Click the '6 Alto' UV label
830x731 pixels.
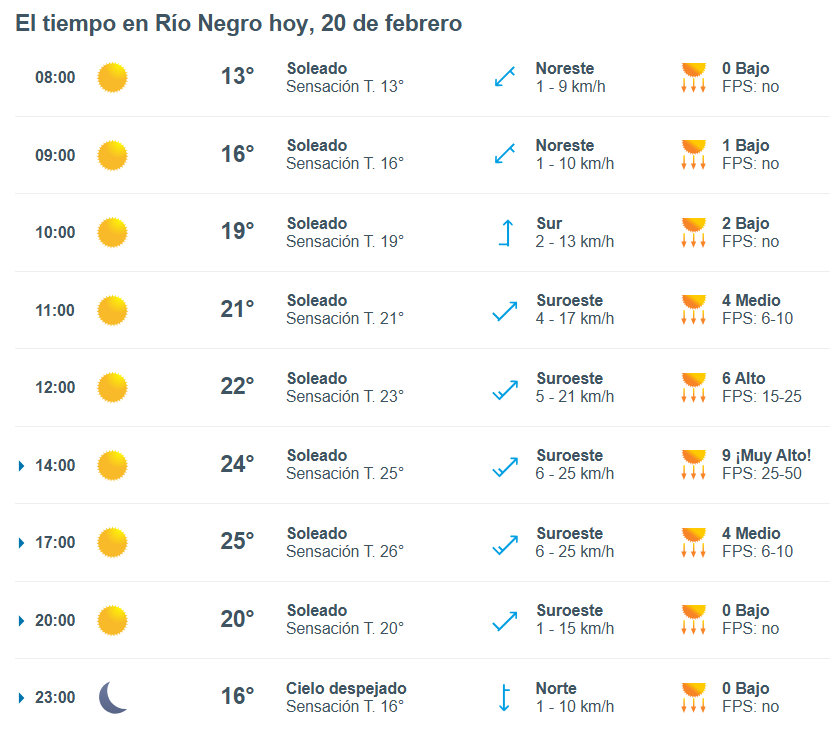[743, 378]
